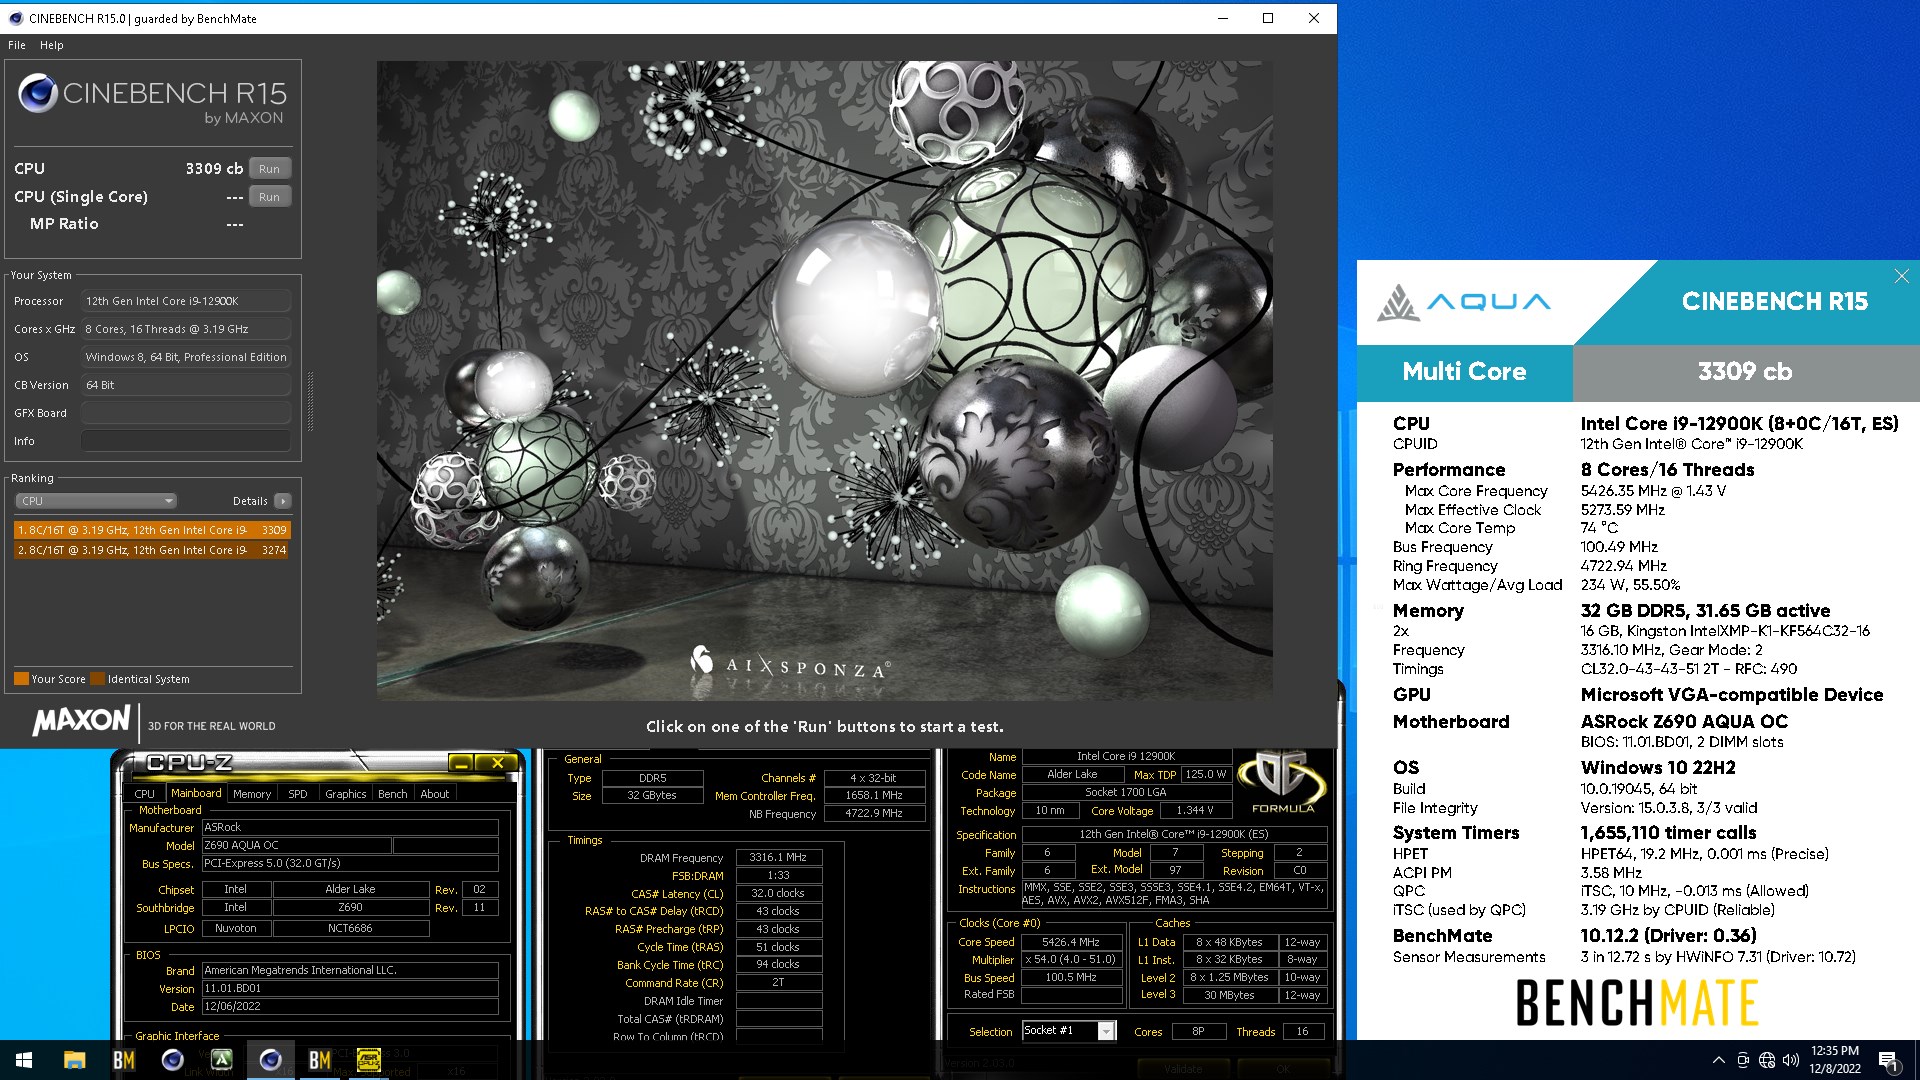The image size is (1920, 1080).
Task: Click the brown Identical System legend swatch
Action: point(97,679)
